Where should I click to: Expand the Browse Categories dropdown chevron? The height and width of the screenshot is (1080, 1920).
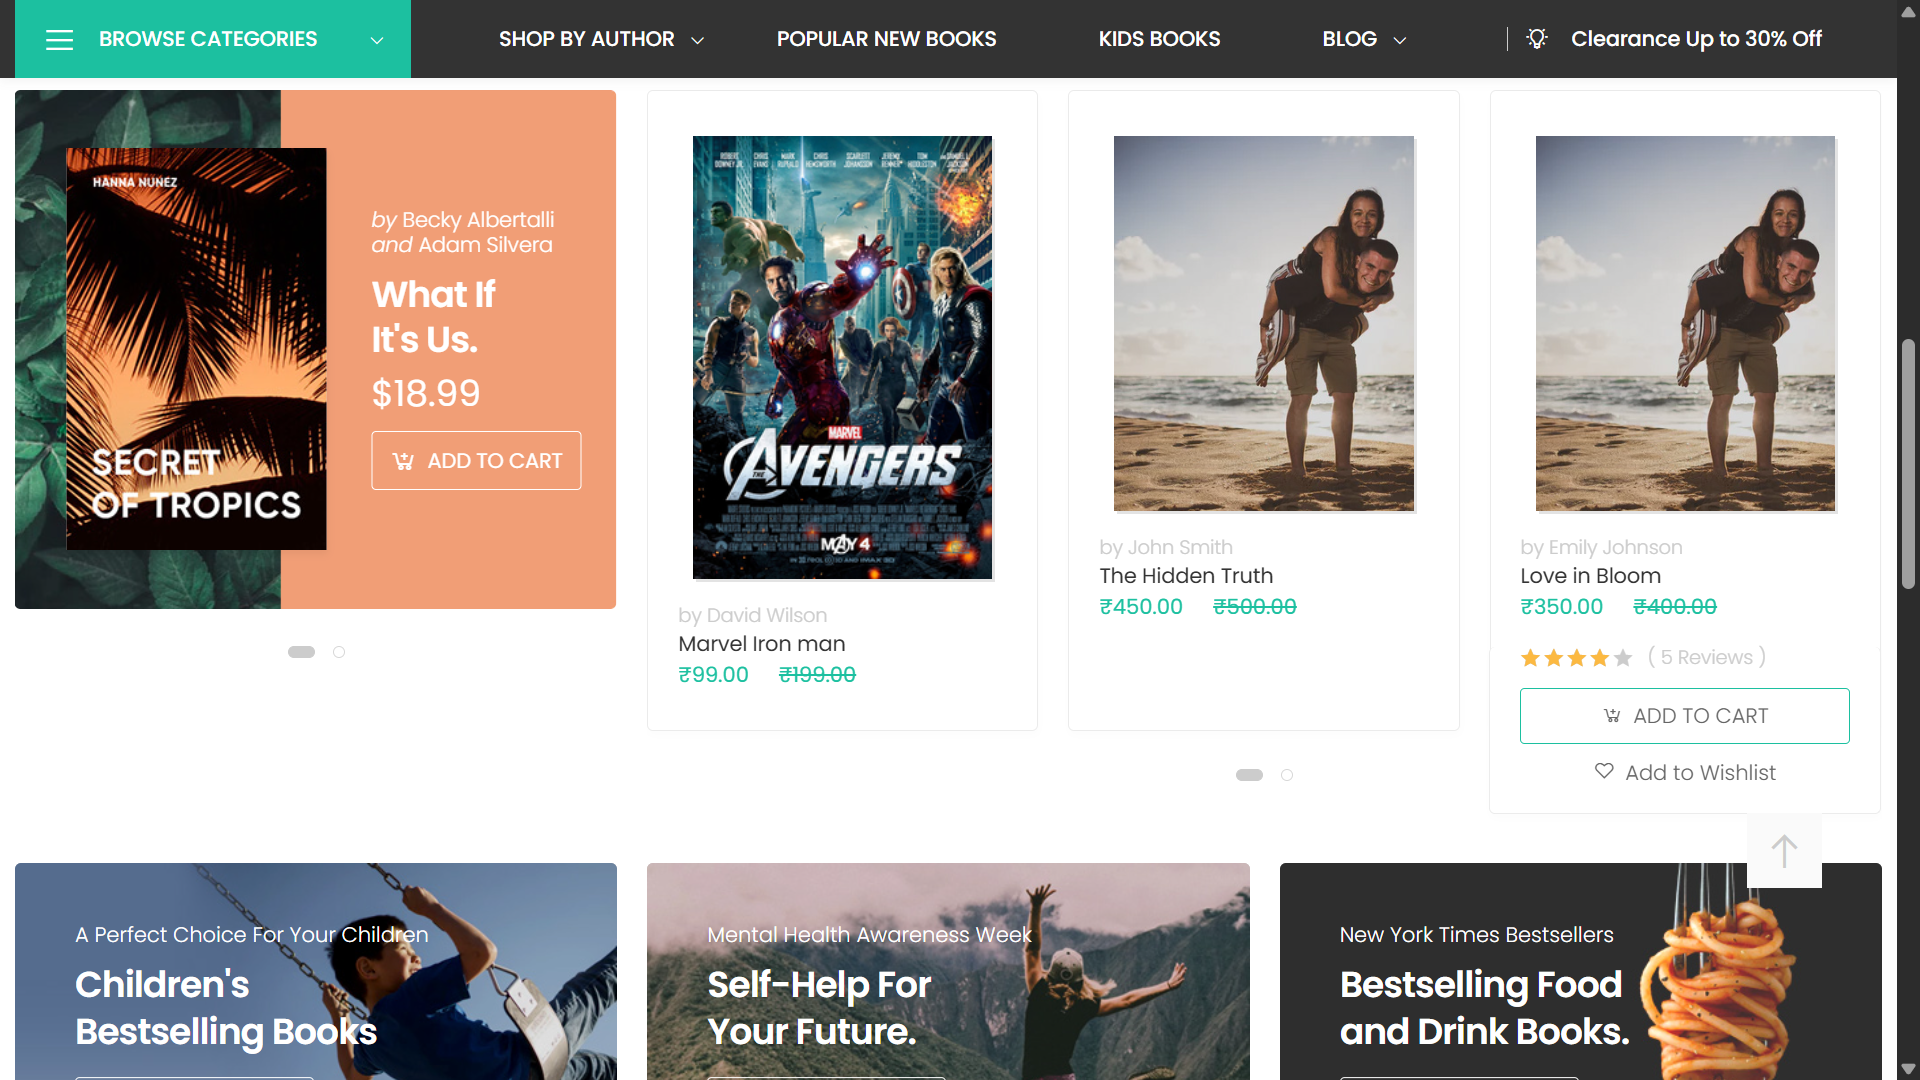377,40
